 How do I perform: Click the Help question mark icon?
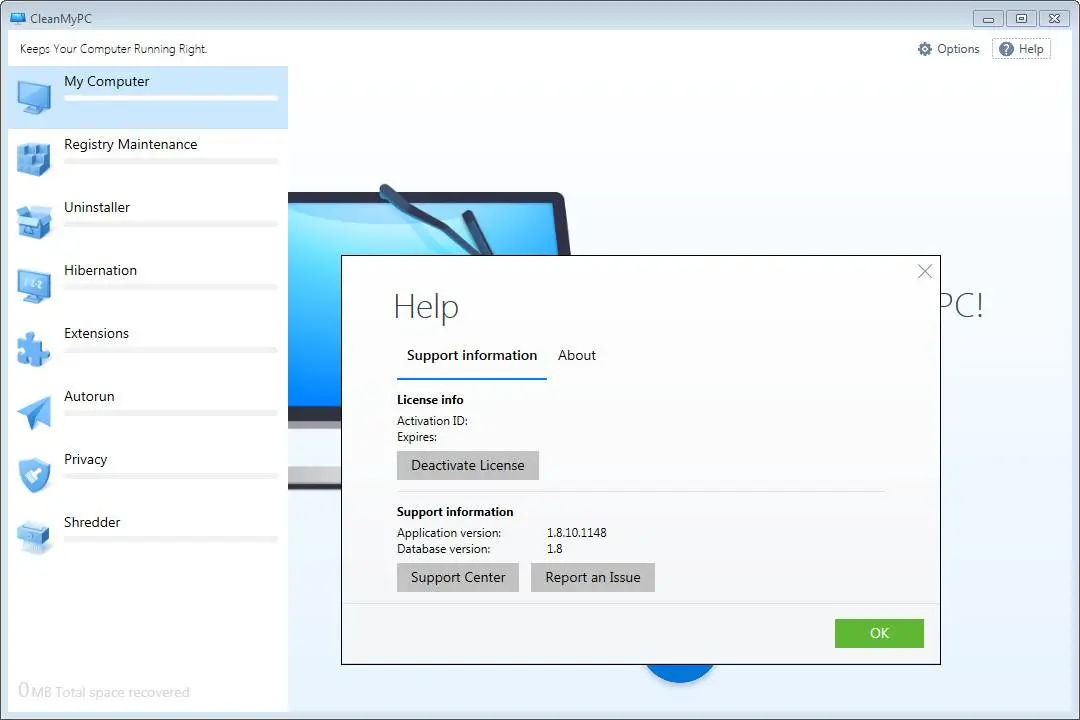coord(1006,49)
